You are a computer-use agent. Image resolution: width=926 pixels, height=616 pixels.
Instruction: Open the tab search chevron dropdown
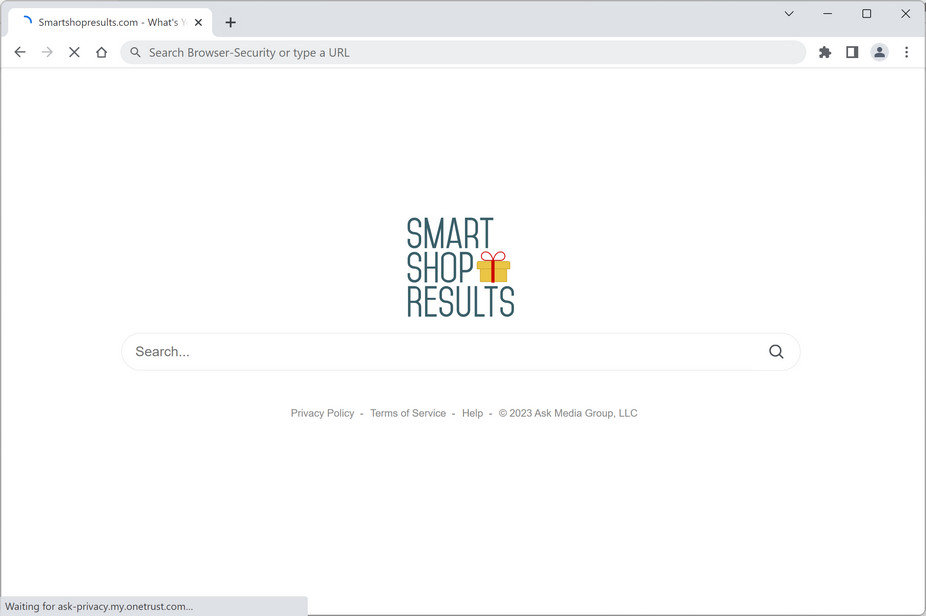pos(788,14)
